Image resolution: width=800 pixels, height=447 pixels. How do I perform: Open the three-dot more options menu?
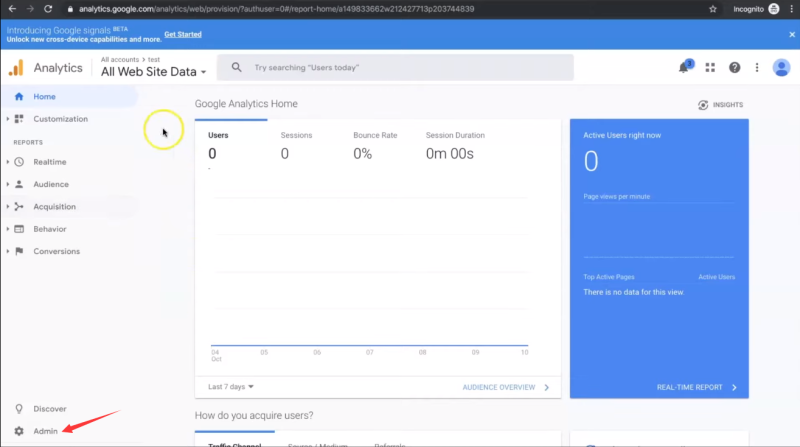coord(757,68)
